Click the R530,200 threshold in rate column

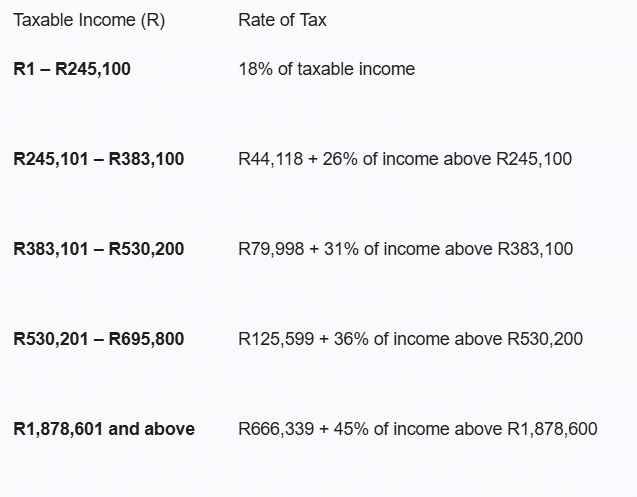click(545, 339)
